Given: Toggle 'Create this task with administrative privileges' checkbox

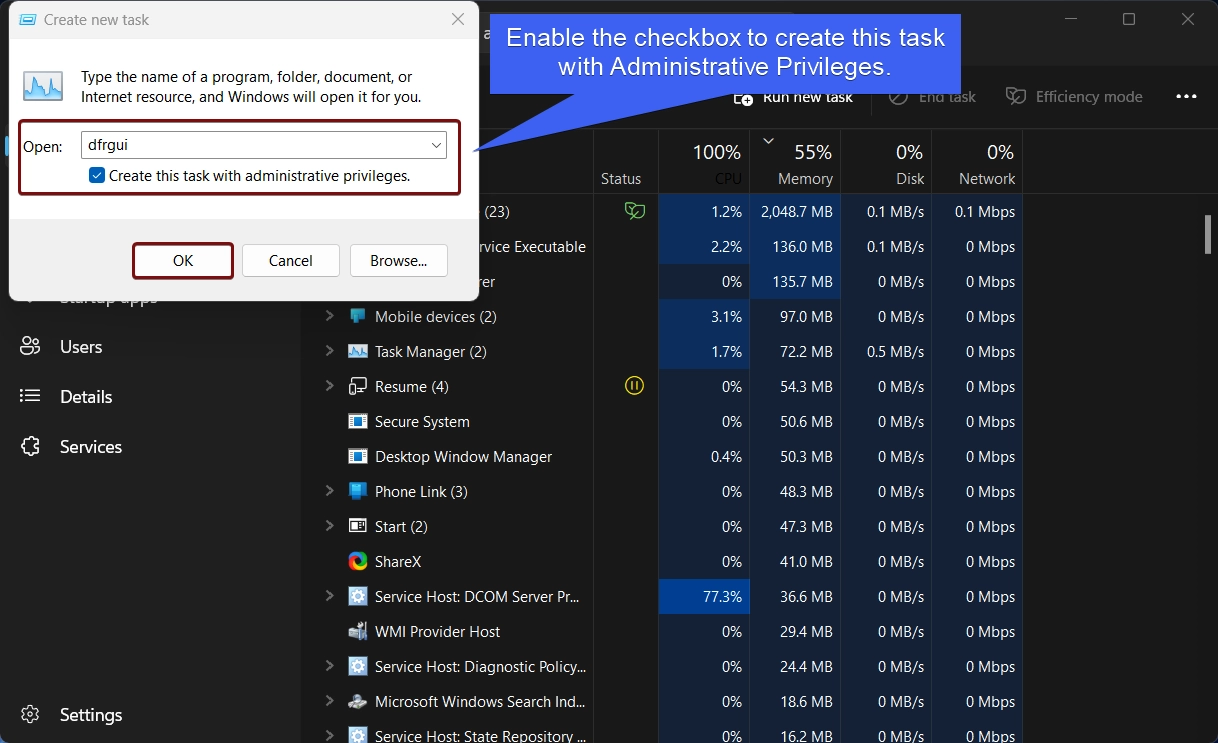Looking at the screenshot, I should coord(97,176).
